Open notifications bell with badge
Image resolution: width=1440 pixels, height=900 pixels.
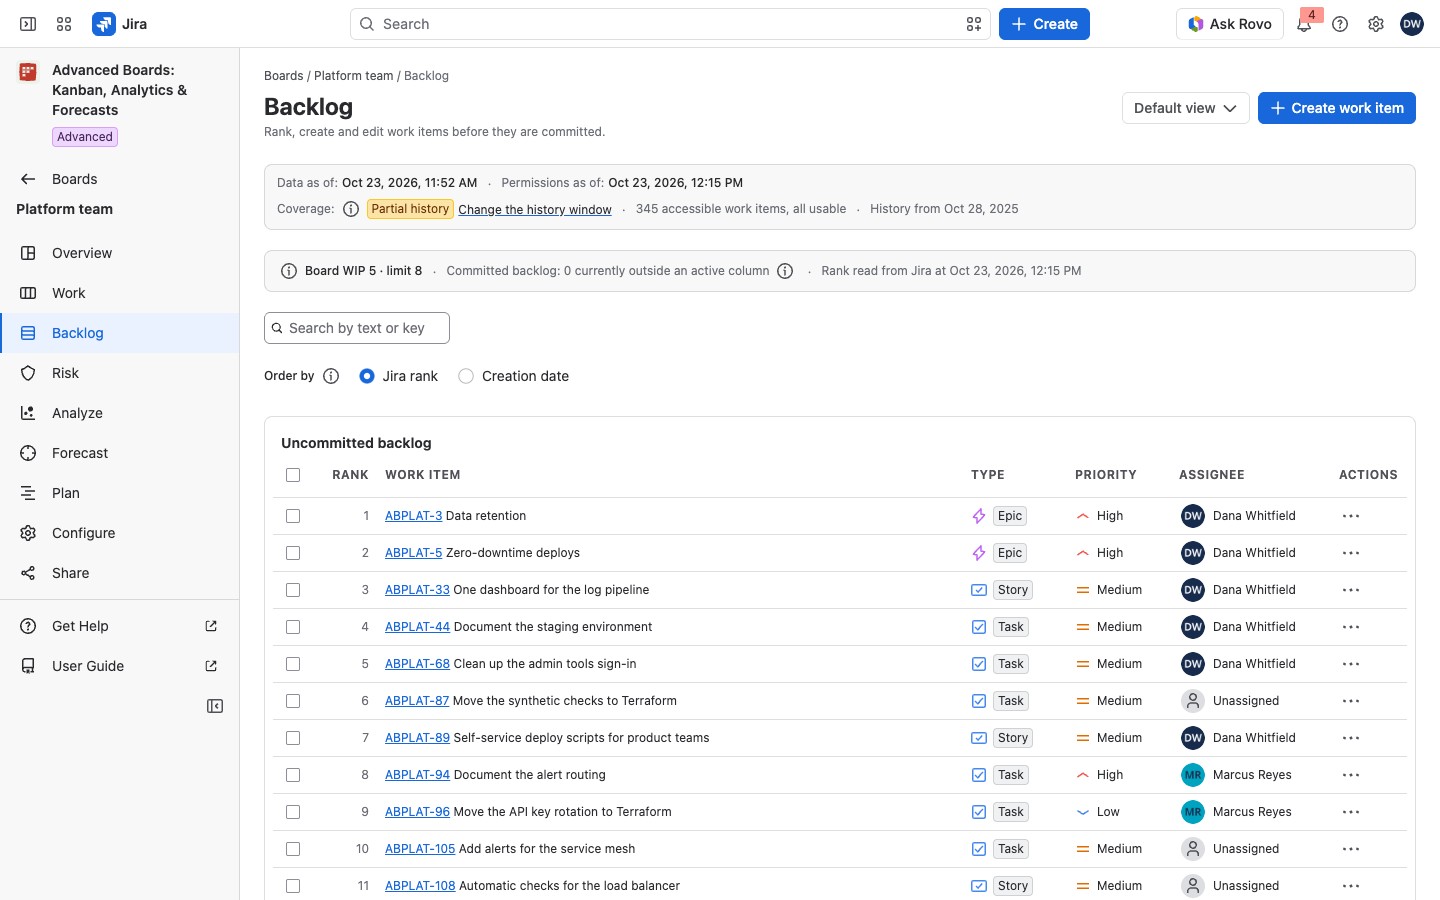point(1305,23)
